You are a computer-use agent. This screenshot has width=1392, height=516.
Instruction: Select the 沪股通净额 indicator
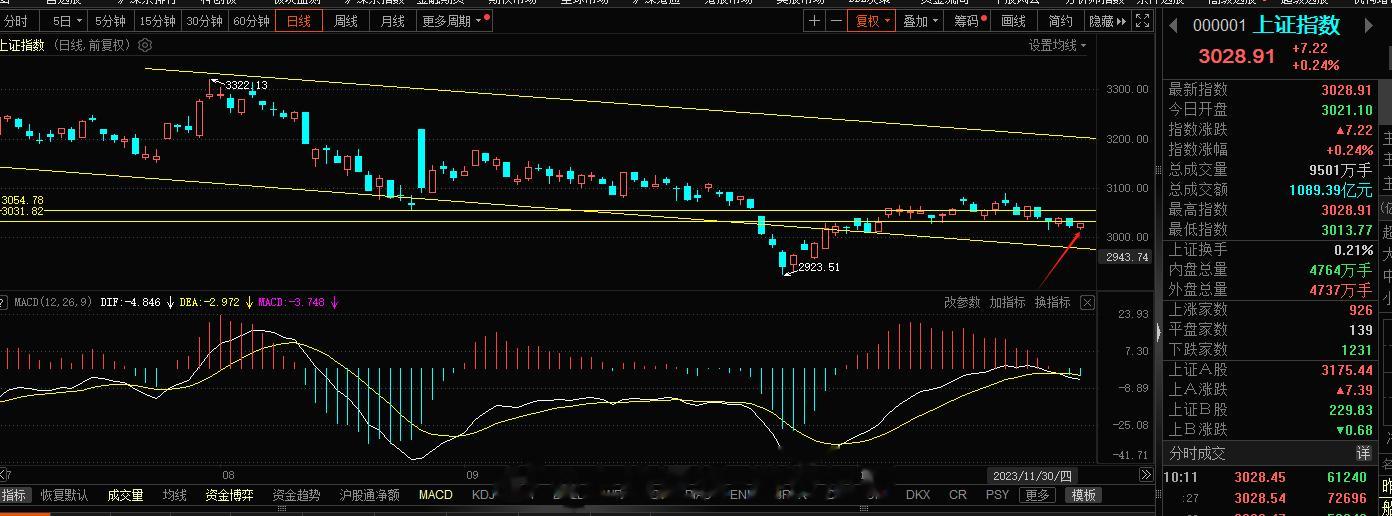coord(369,495)
